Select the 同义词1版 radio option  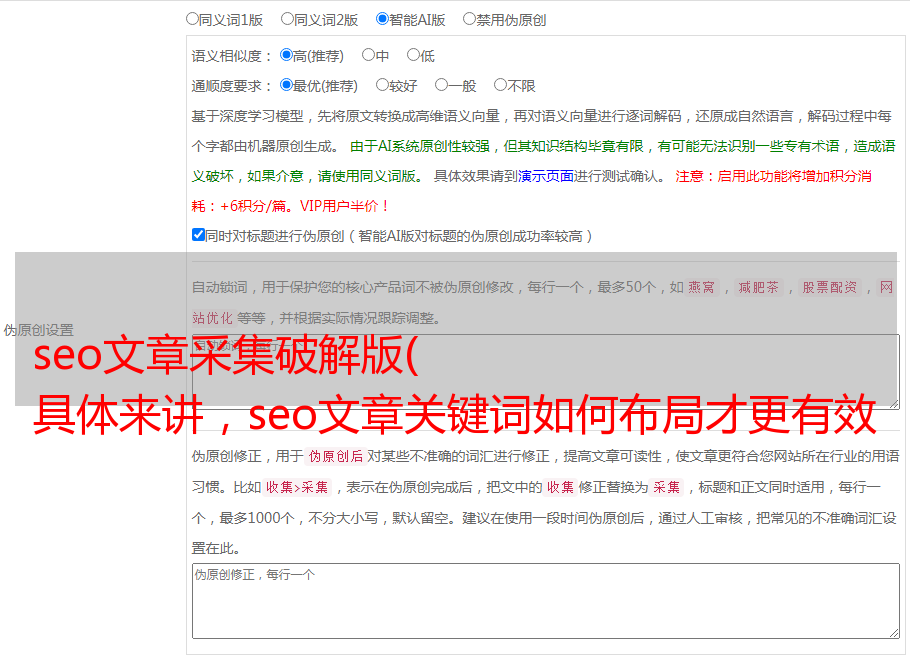click(192, 19)
